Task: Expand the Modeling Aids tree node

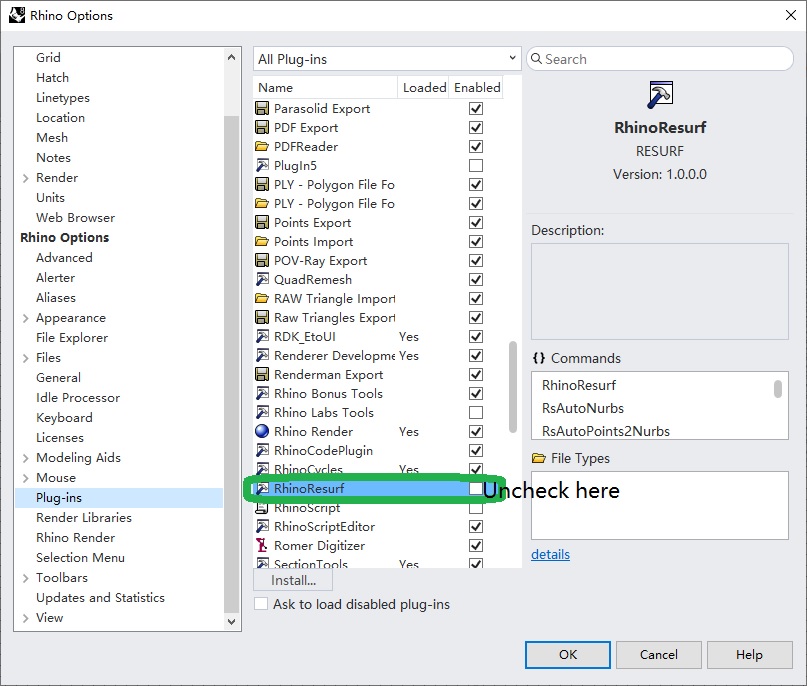Action: pos(26,458)
